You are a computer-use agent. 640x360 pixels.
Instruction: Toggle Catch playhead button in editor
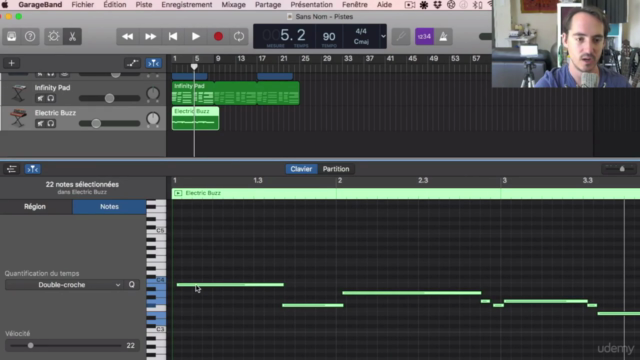pyautogui.click(x=33, y=169)
